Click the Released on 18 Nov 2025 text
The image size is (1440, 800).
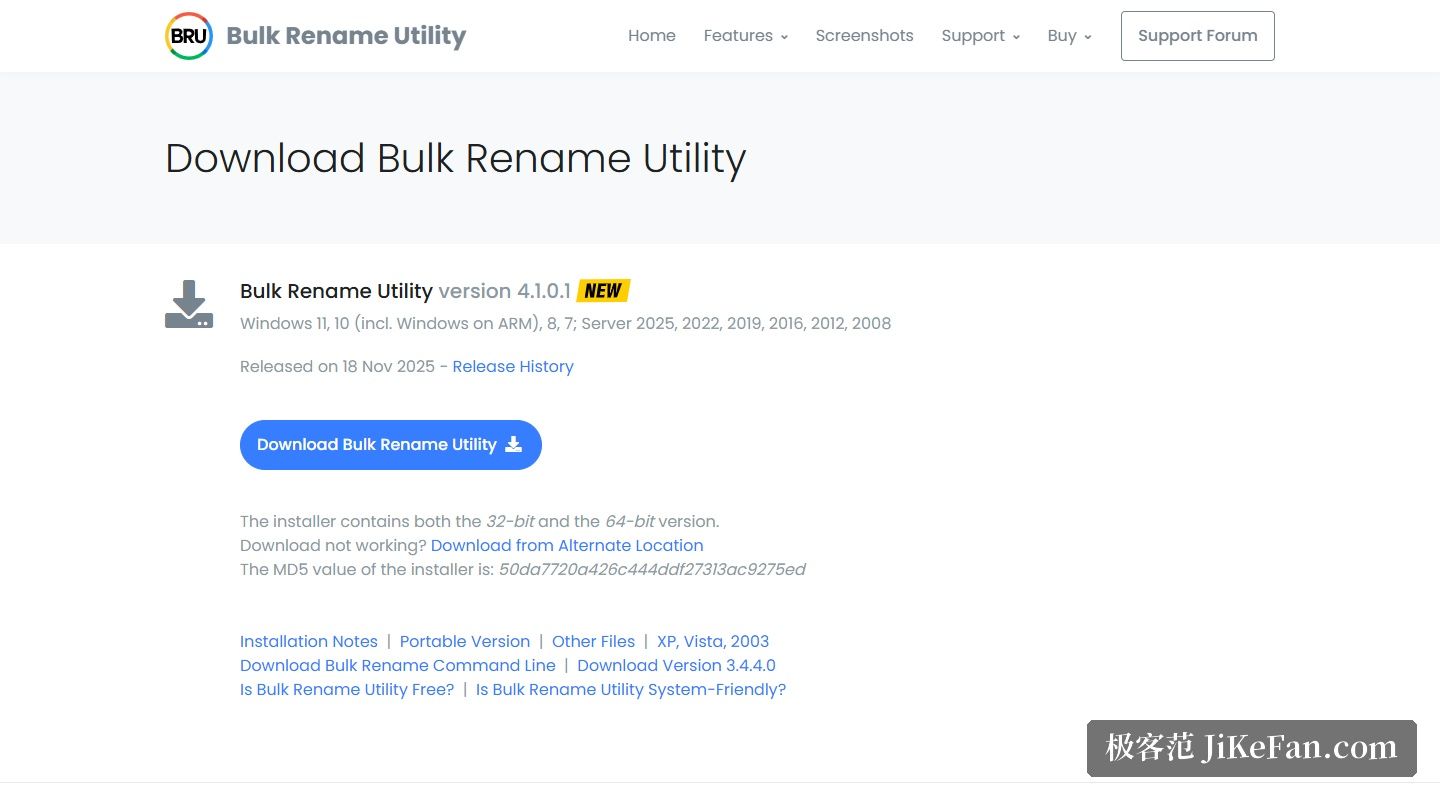tap(337, 367)
